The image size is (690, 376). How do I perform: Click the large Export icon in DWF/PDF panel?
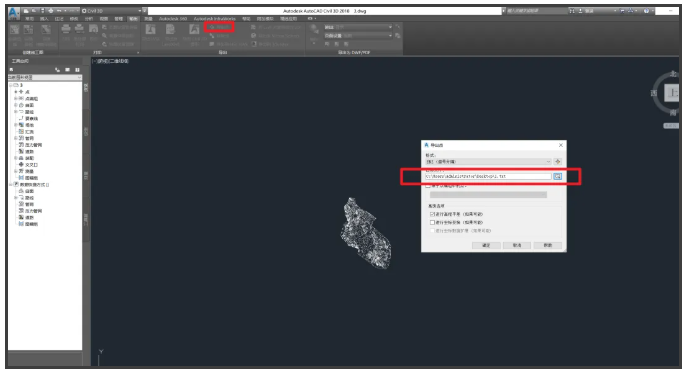(314, 29)
